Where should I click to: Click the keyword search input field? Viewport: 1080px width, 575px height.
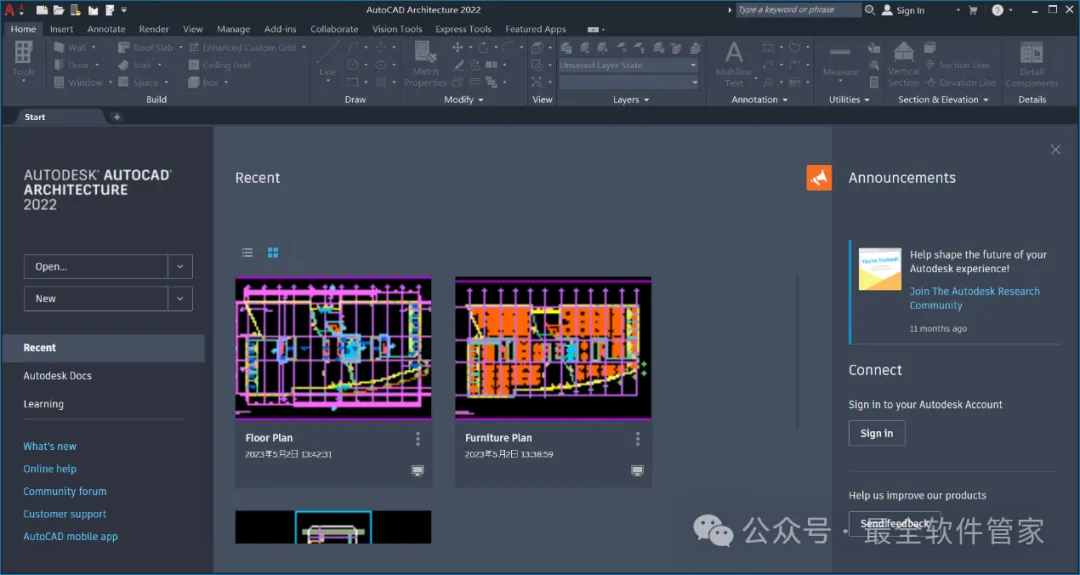(x=798, y=10)
